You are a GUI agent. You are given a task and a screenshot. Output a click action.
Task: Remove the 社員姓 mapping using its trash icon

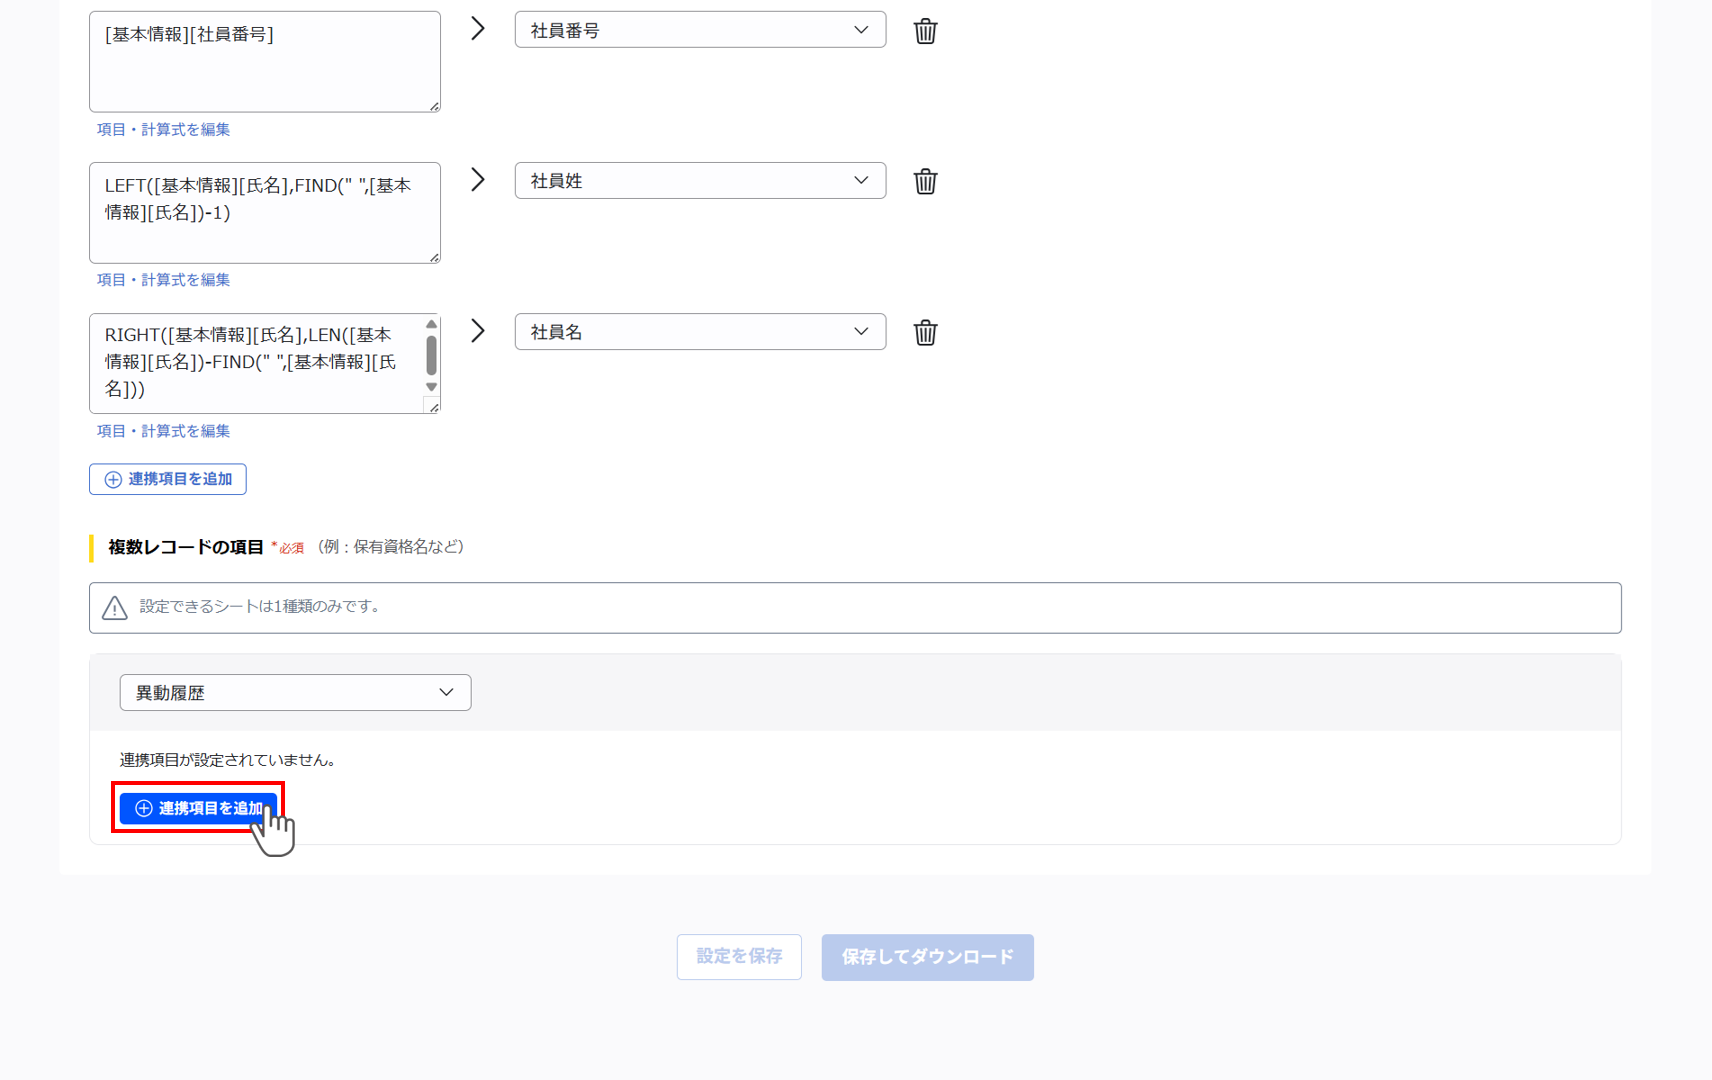(925, 181)
